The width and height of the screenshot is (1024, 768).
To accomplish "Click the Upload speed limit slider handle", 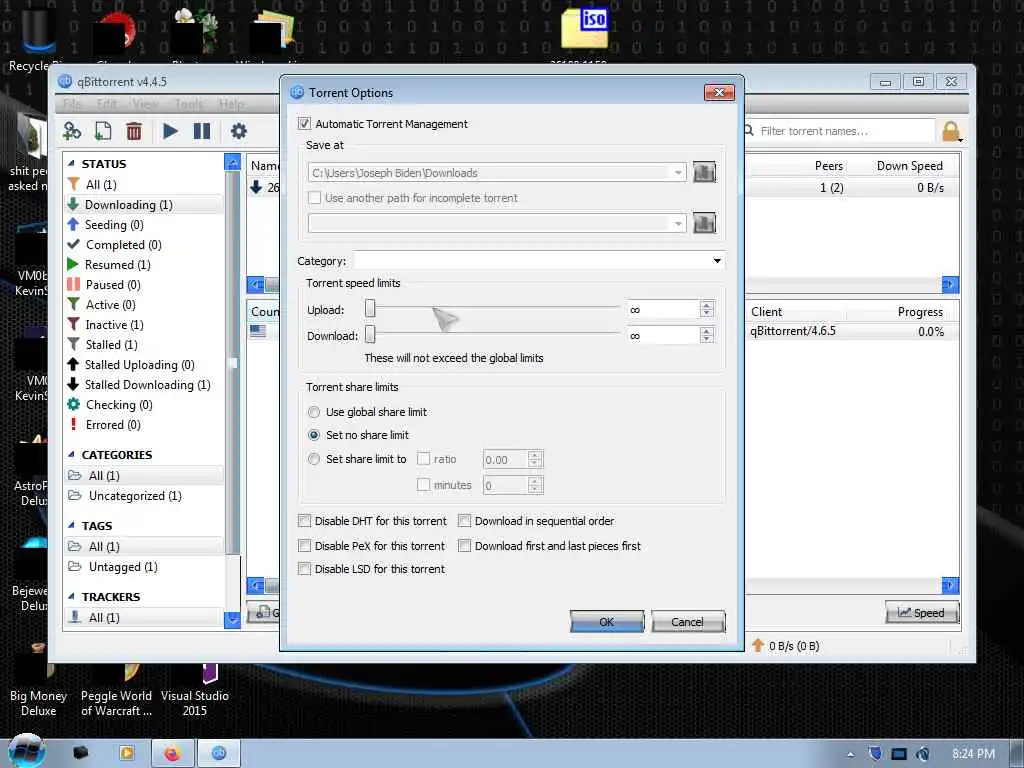I will click(x=370, y=309).
